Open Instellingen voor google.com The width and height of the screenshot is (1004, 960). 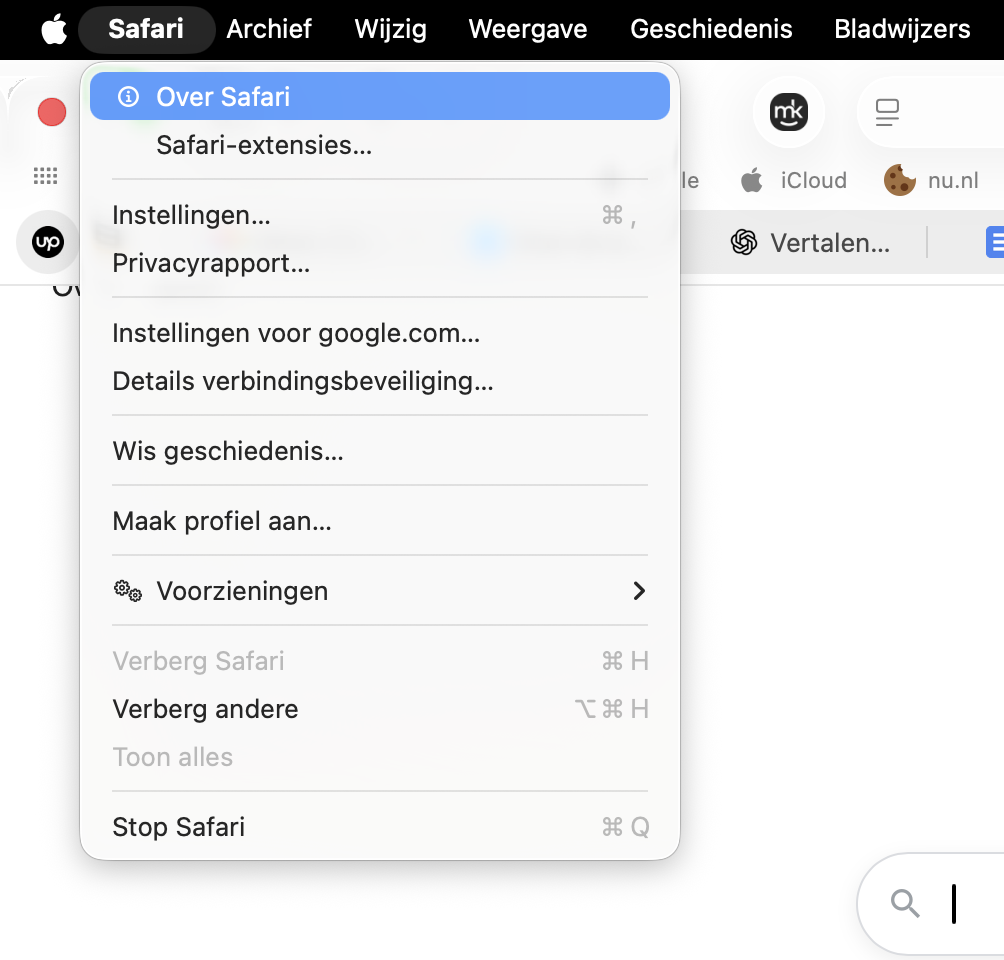[x=295, y=333]
